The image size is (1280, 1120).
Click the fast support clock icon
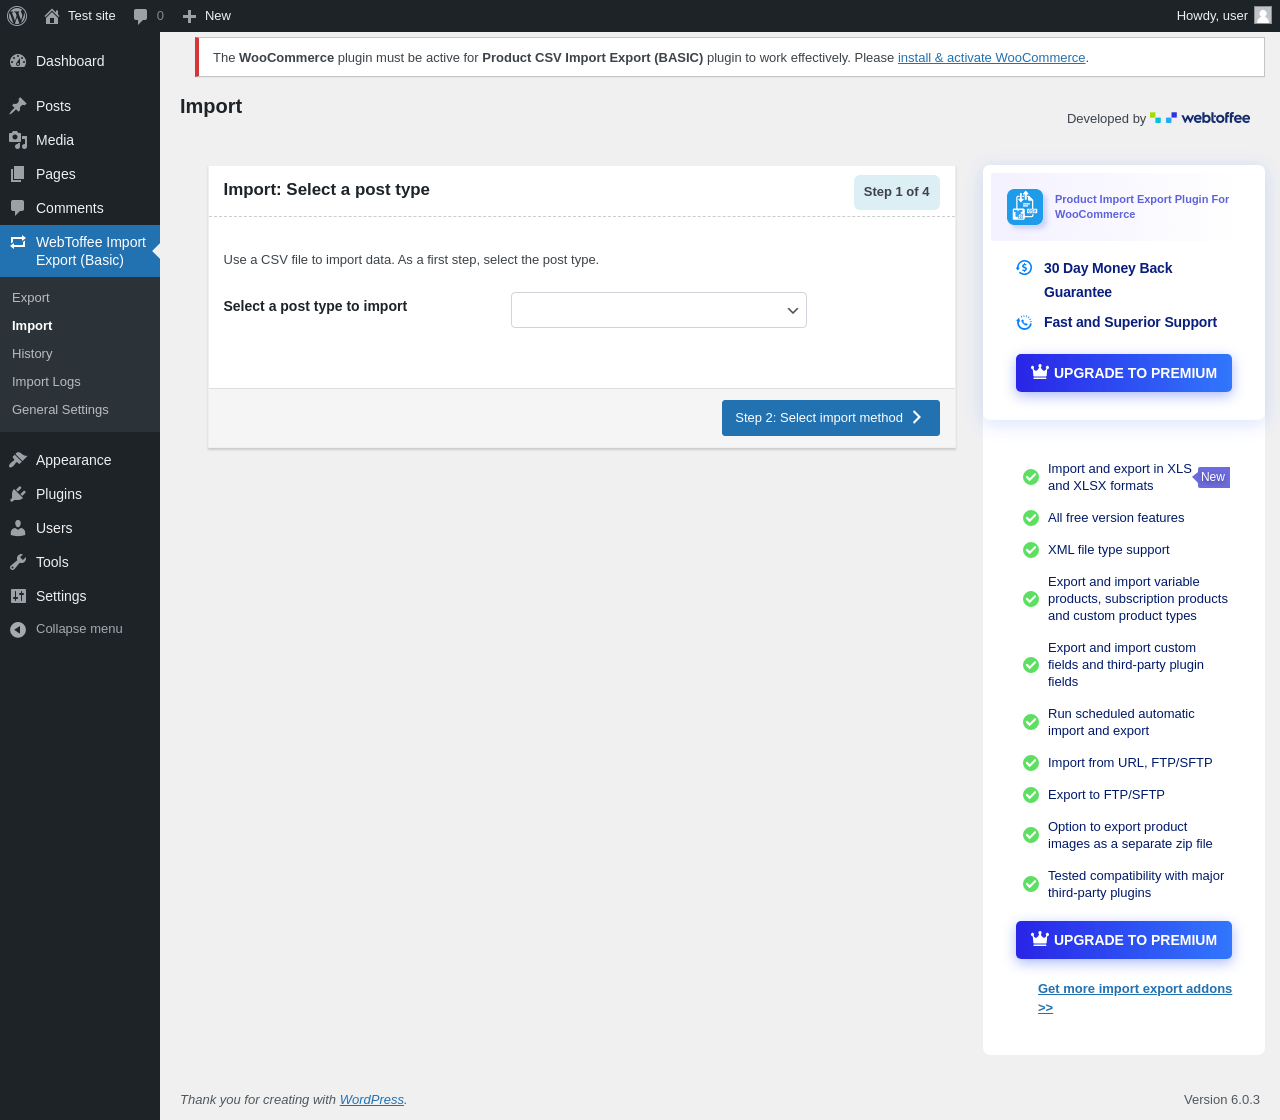[1024, 322]
